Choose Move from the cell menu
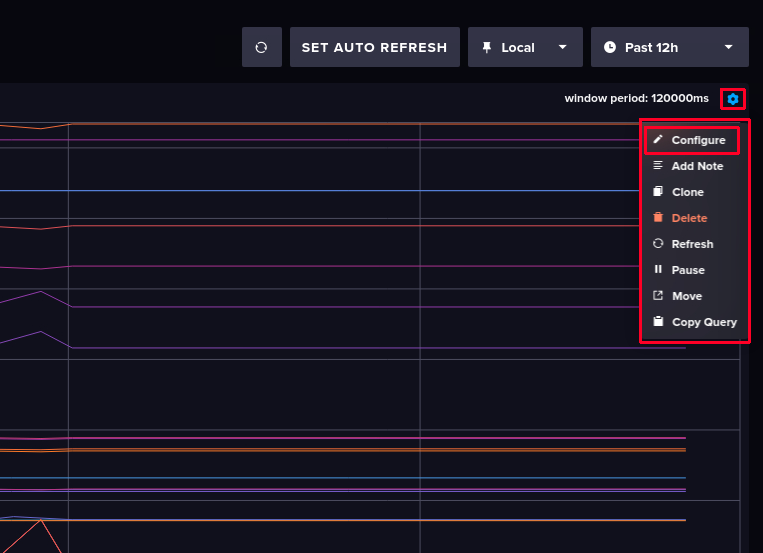Viewport: 763px width, 553px height. 686,296
